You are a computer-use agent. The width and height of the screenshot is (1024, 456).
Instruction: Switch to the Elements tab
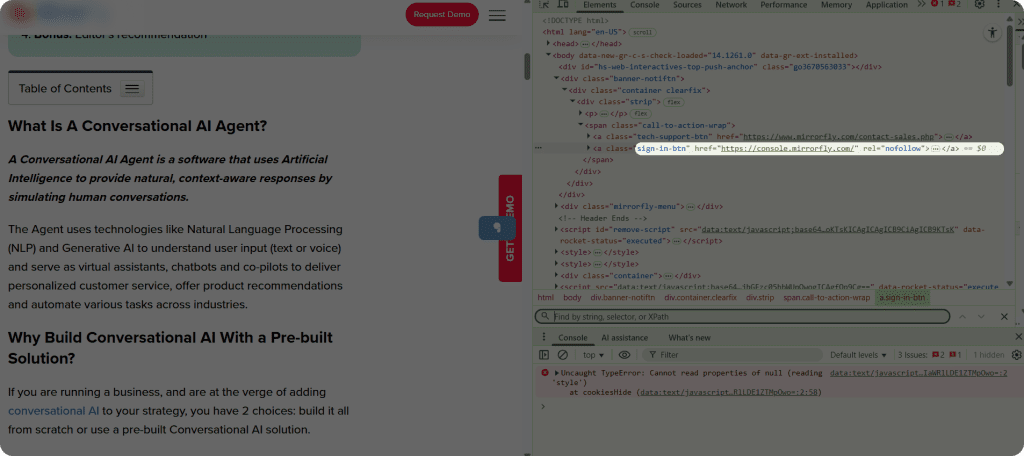pyautogui.click(x=600, y=5)
